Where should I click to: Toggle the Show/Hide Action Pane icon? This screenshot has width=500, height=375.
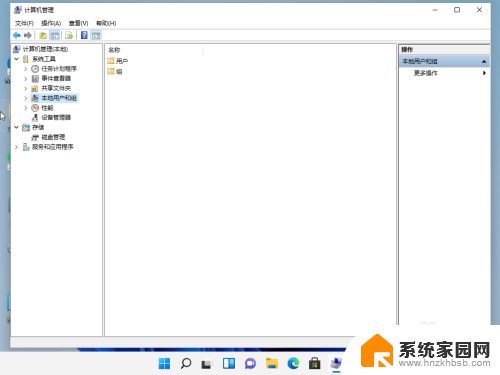pos(96,35)
